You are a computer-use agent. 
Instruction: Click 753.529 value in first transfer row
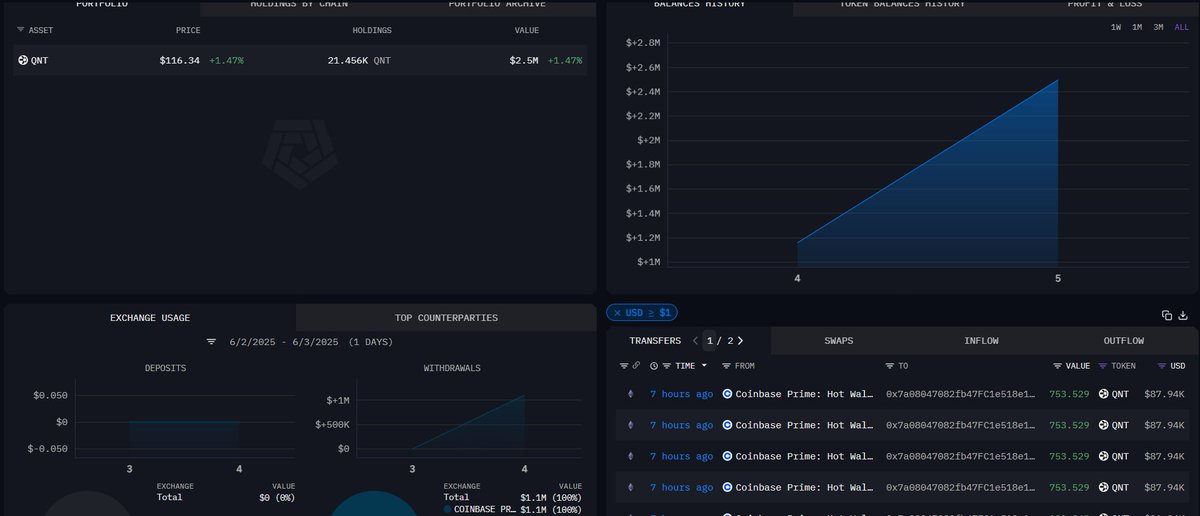coord(1070,394)
